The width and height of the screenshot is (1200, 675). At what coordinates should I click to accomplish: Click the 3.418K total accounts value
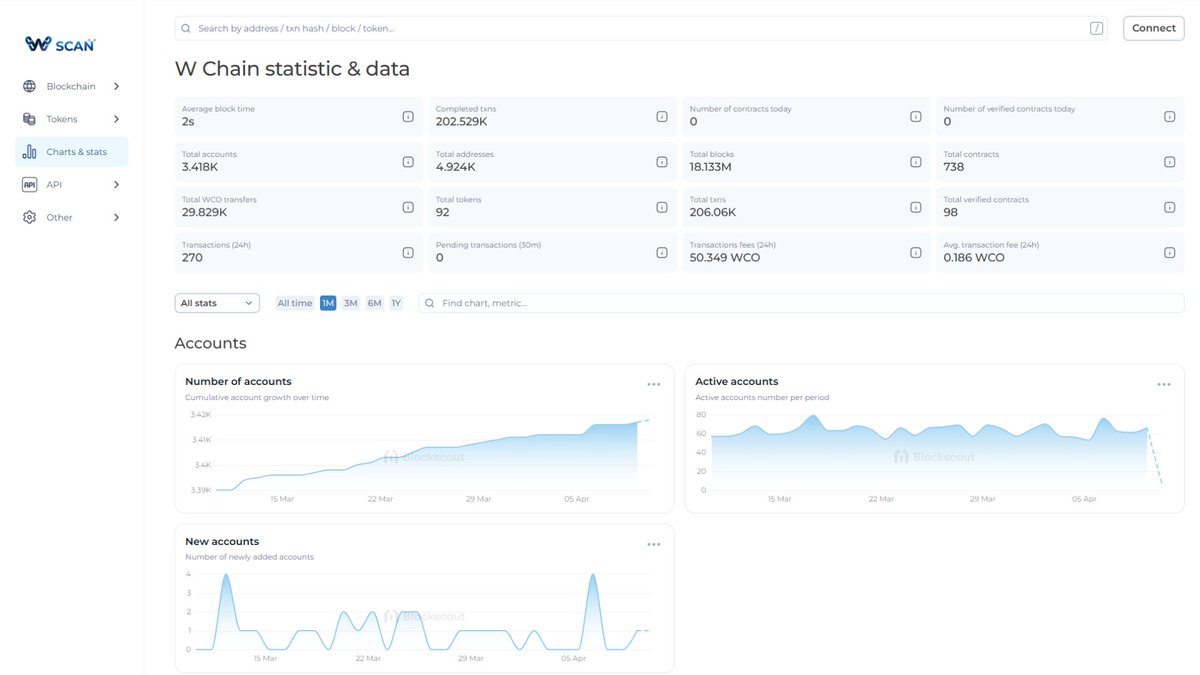point(200,167)
